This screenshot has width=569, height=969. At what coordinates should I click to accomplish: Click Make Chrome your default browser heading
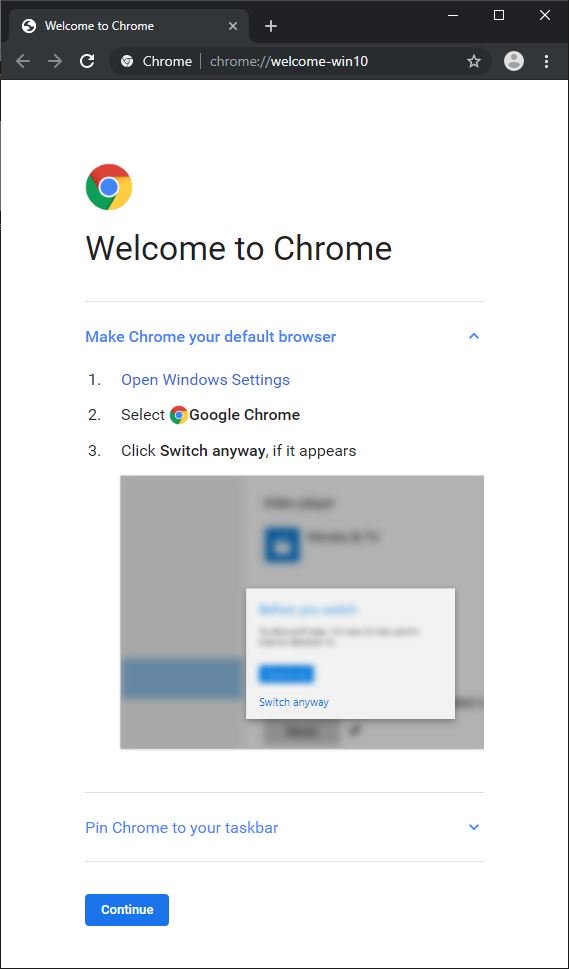pos(211,337)
